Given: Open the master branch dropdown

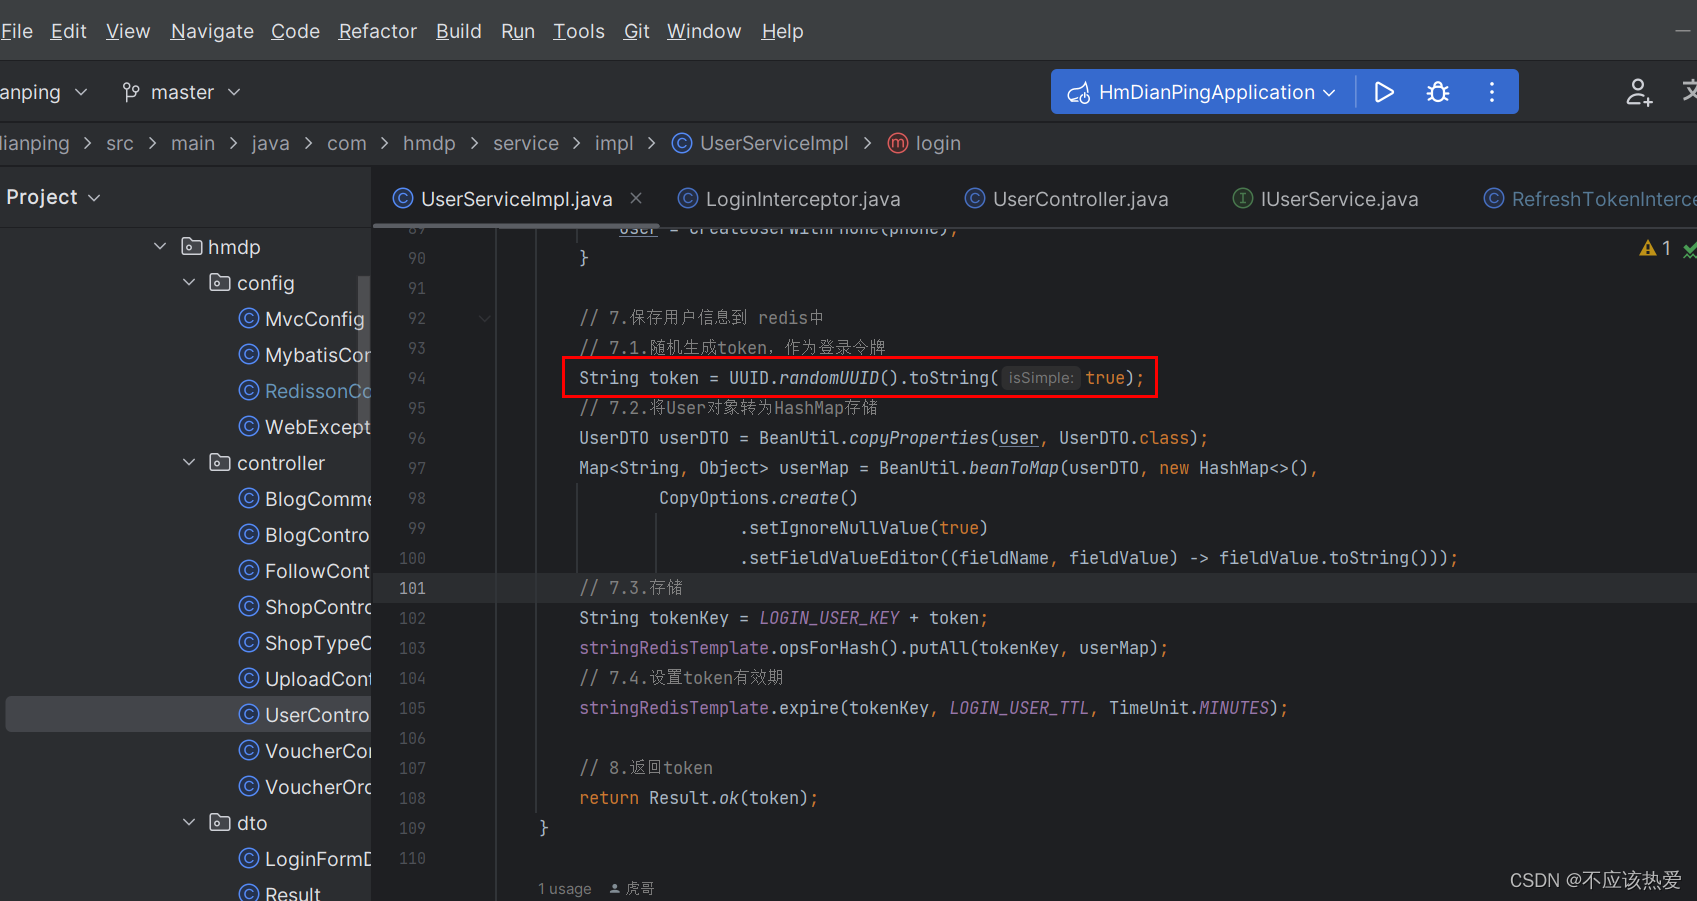Looking at the screenshot, I should pos(181,92).
